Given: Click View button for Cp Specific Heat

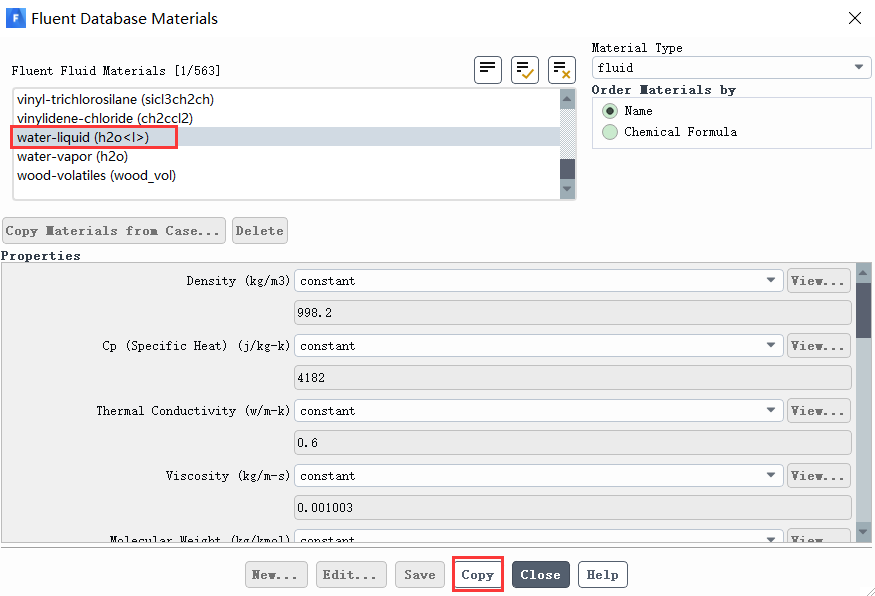Looking at the screenshot, I should (x=819, y=346).
